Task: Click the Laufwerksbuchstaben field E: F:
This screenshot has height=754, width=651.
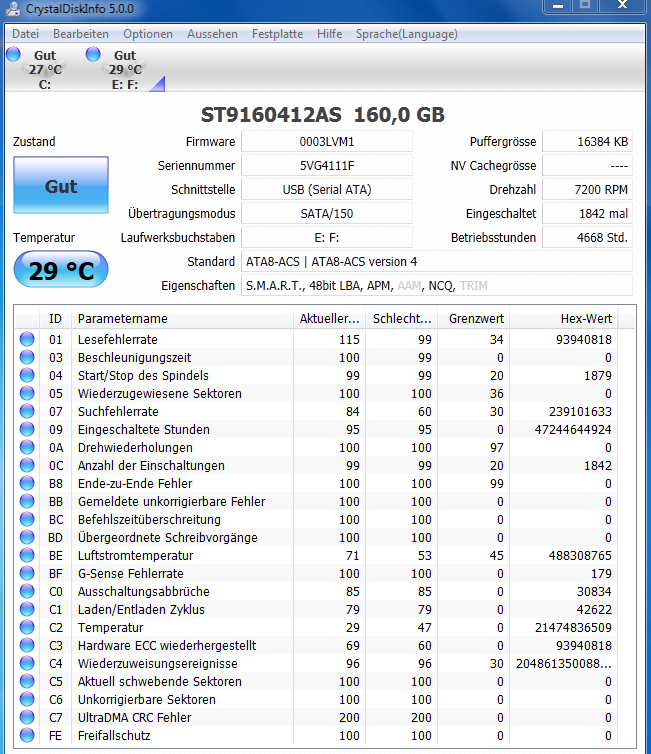Action: (327, 238)
